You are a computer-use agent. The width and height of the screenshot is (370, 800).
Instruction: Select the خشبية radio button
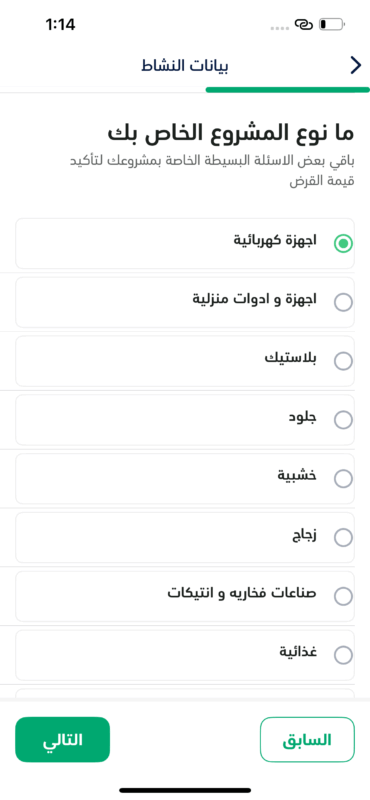click(x=343, y=478)
